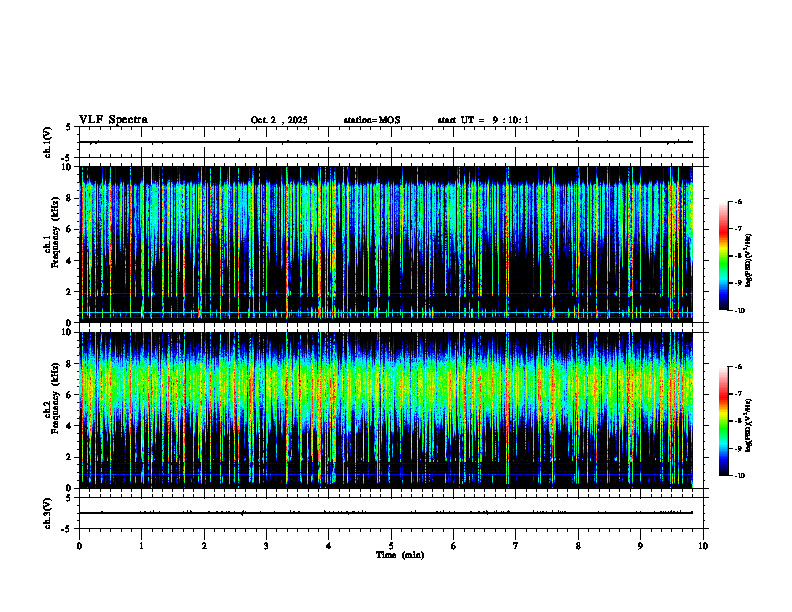This screenshot has height=612, width=792.
Task: Click the ch.2 spectrogram color scale bar
Action: coord(724,421)
